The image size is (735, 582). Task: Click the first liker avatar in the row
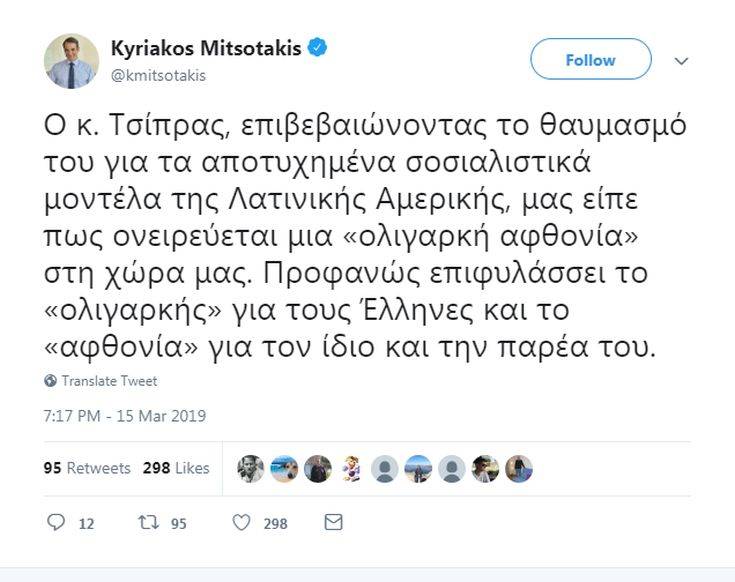251,469
